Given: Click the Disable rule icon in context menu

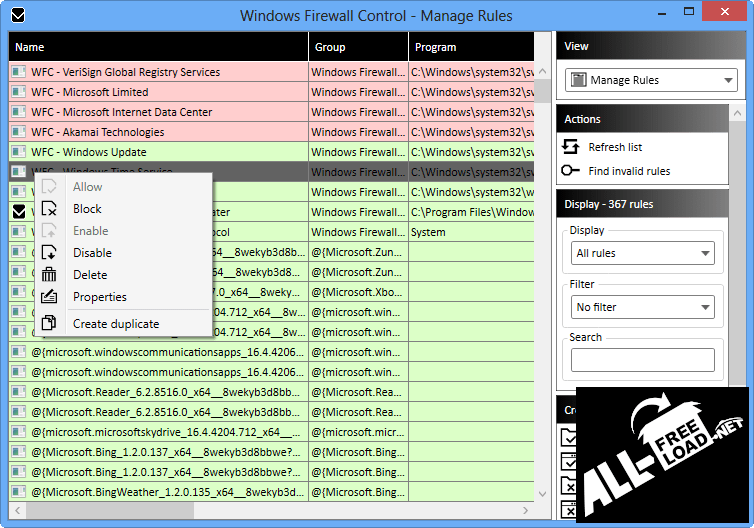Looking at the screenshot, I should click(49, 253).
